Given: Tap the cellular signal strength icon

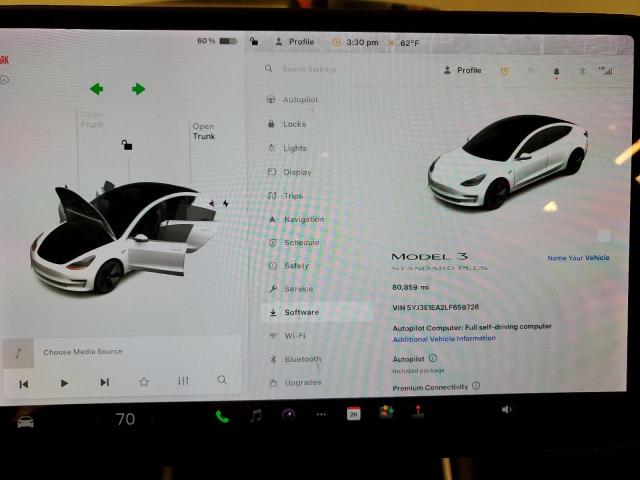Looking at the screenshot, I should click(605, 71).
